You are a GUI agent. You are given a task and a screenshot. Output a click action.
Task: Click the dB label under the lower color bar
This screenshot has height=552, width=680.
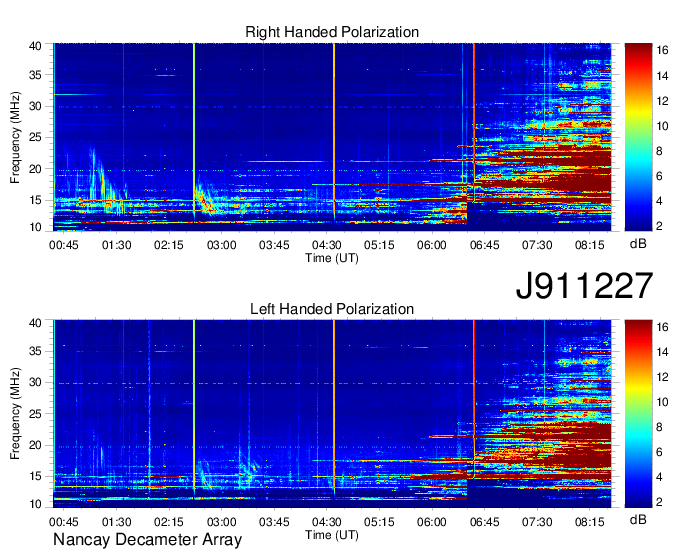pyautogui.click(x=638, y=519)
